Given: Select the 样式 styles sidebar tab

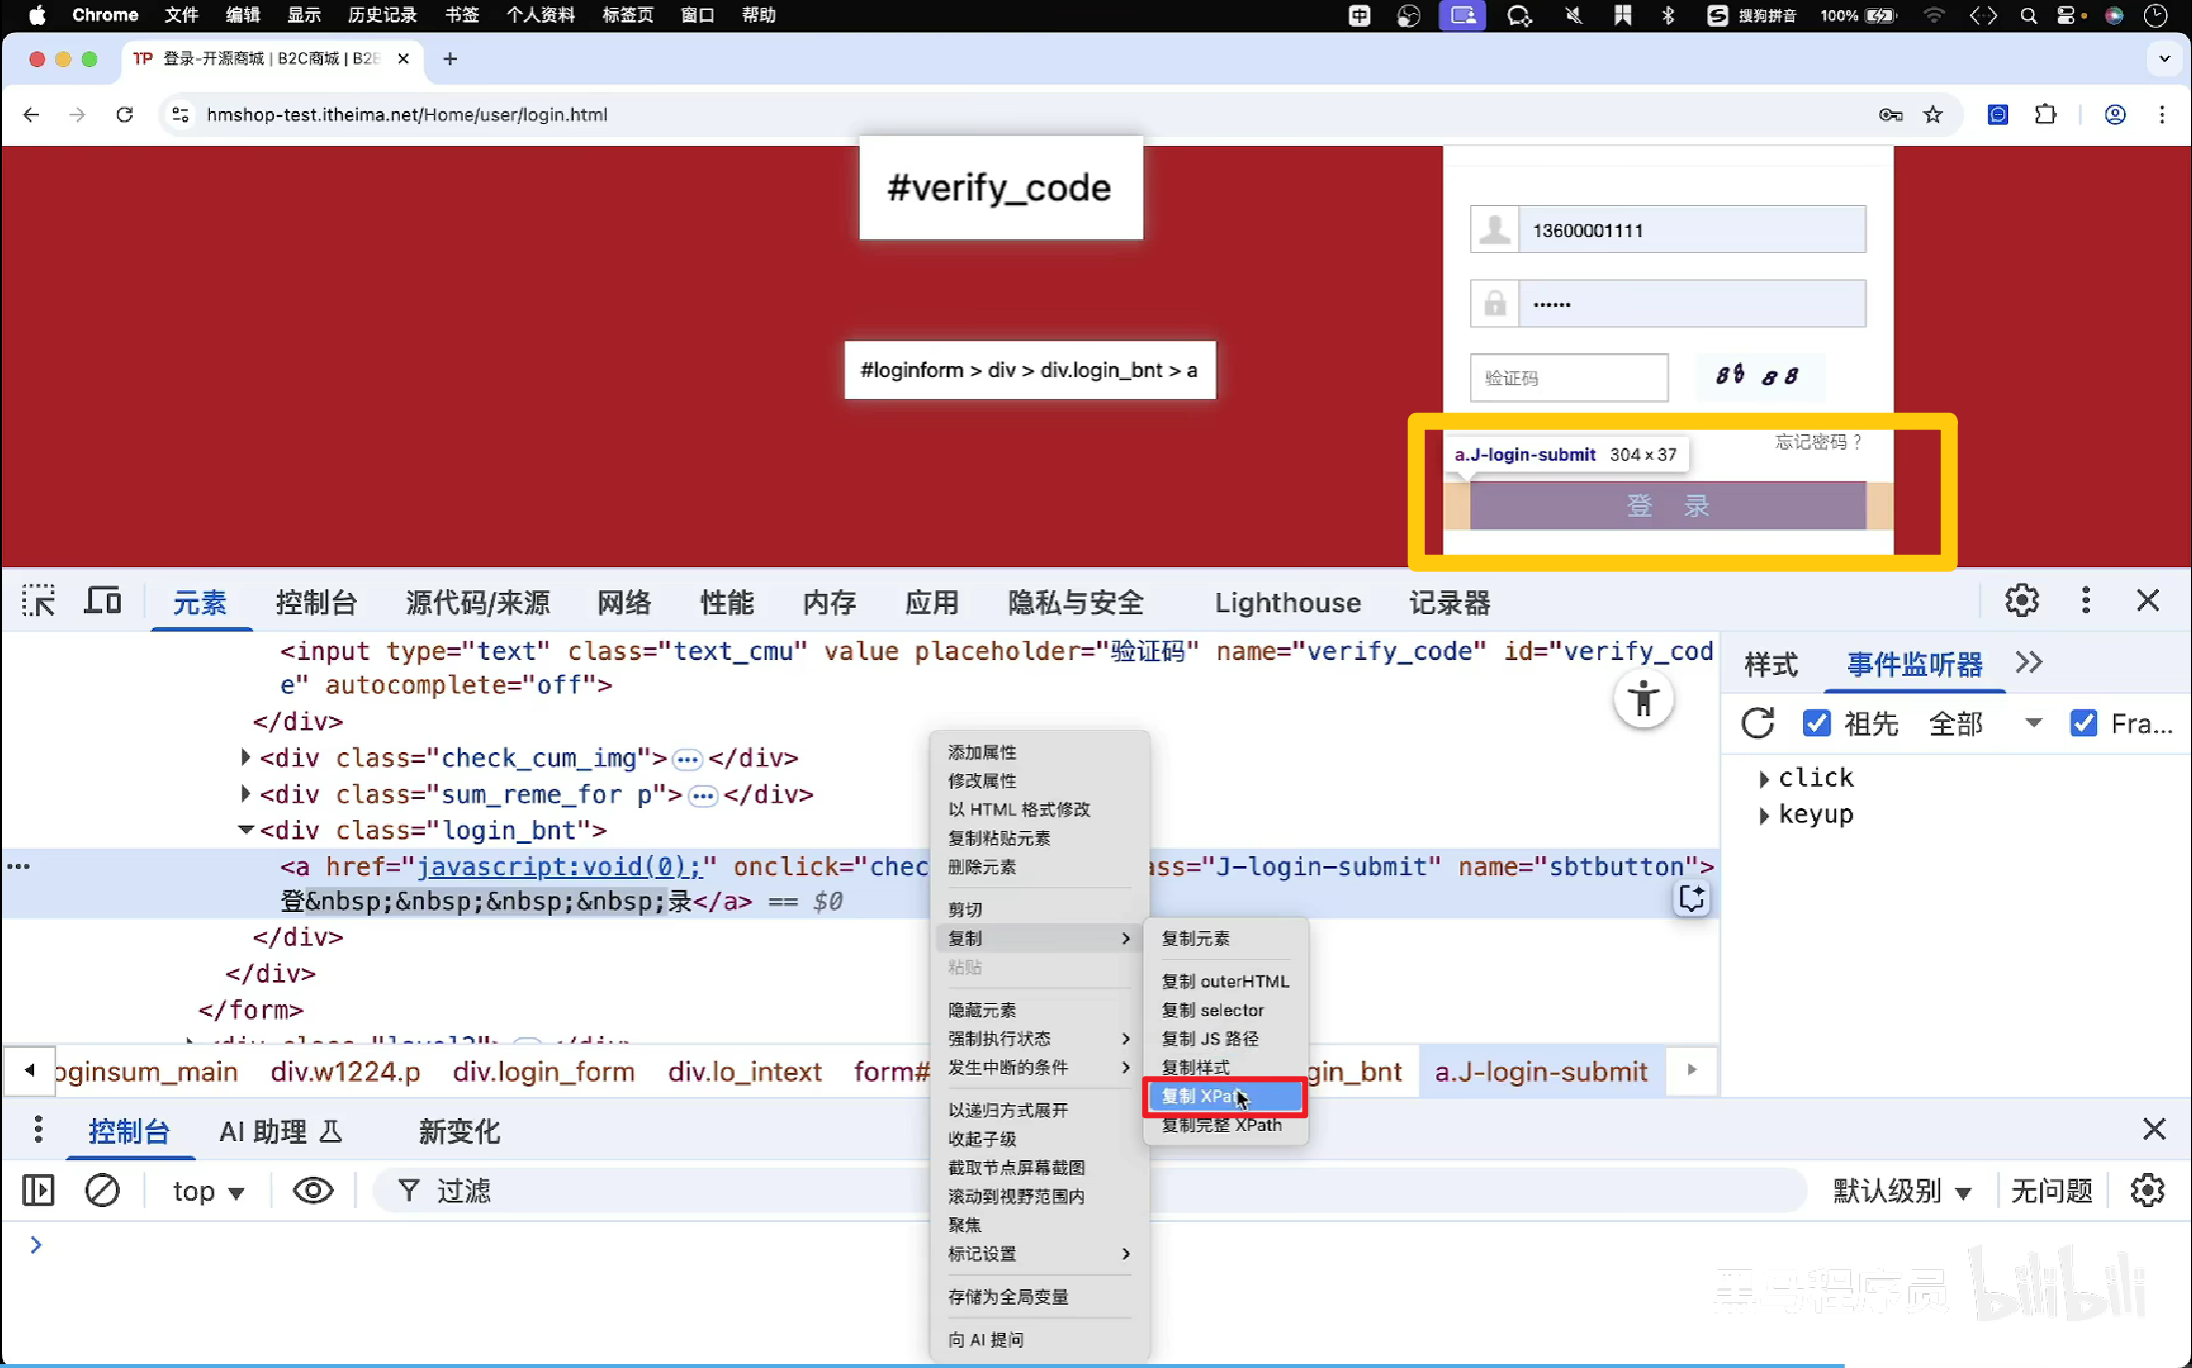Looking at the screenshot, I should click(1771, 664).
